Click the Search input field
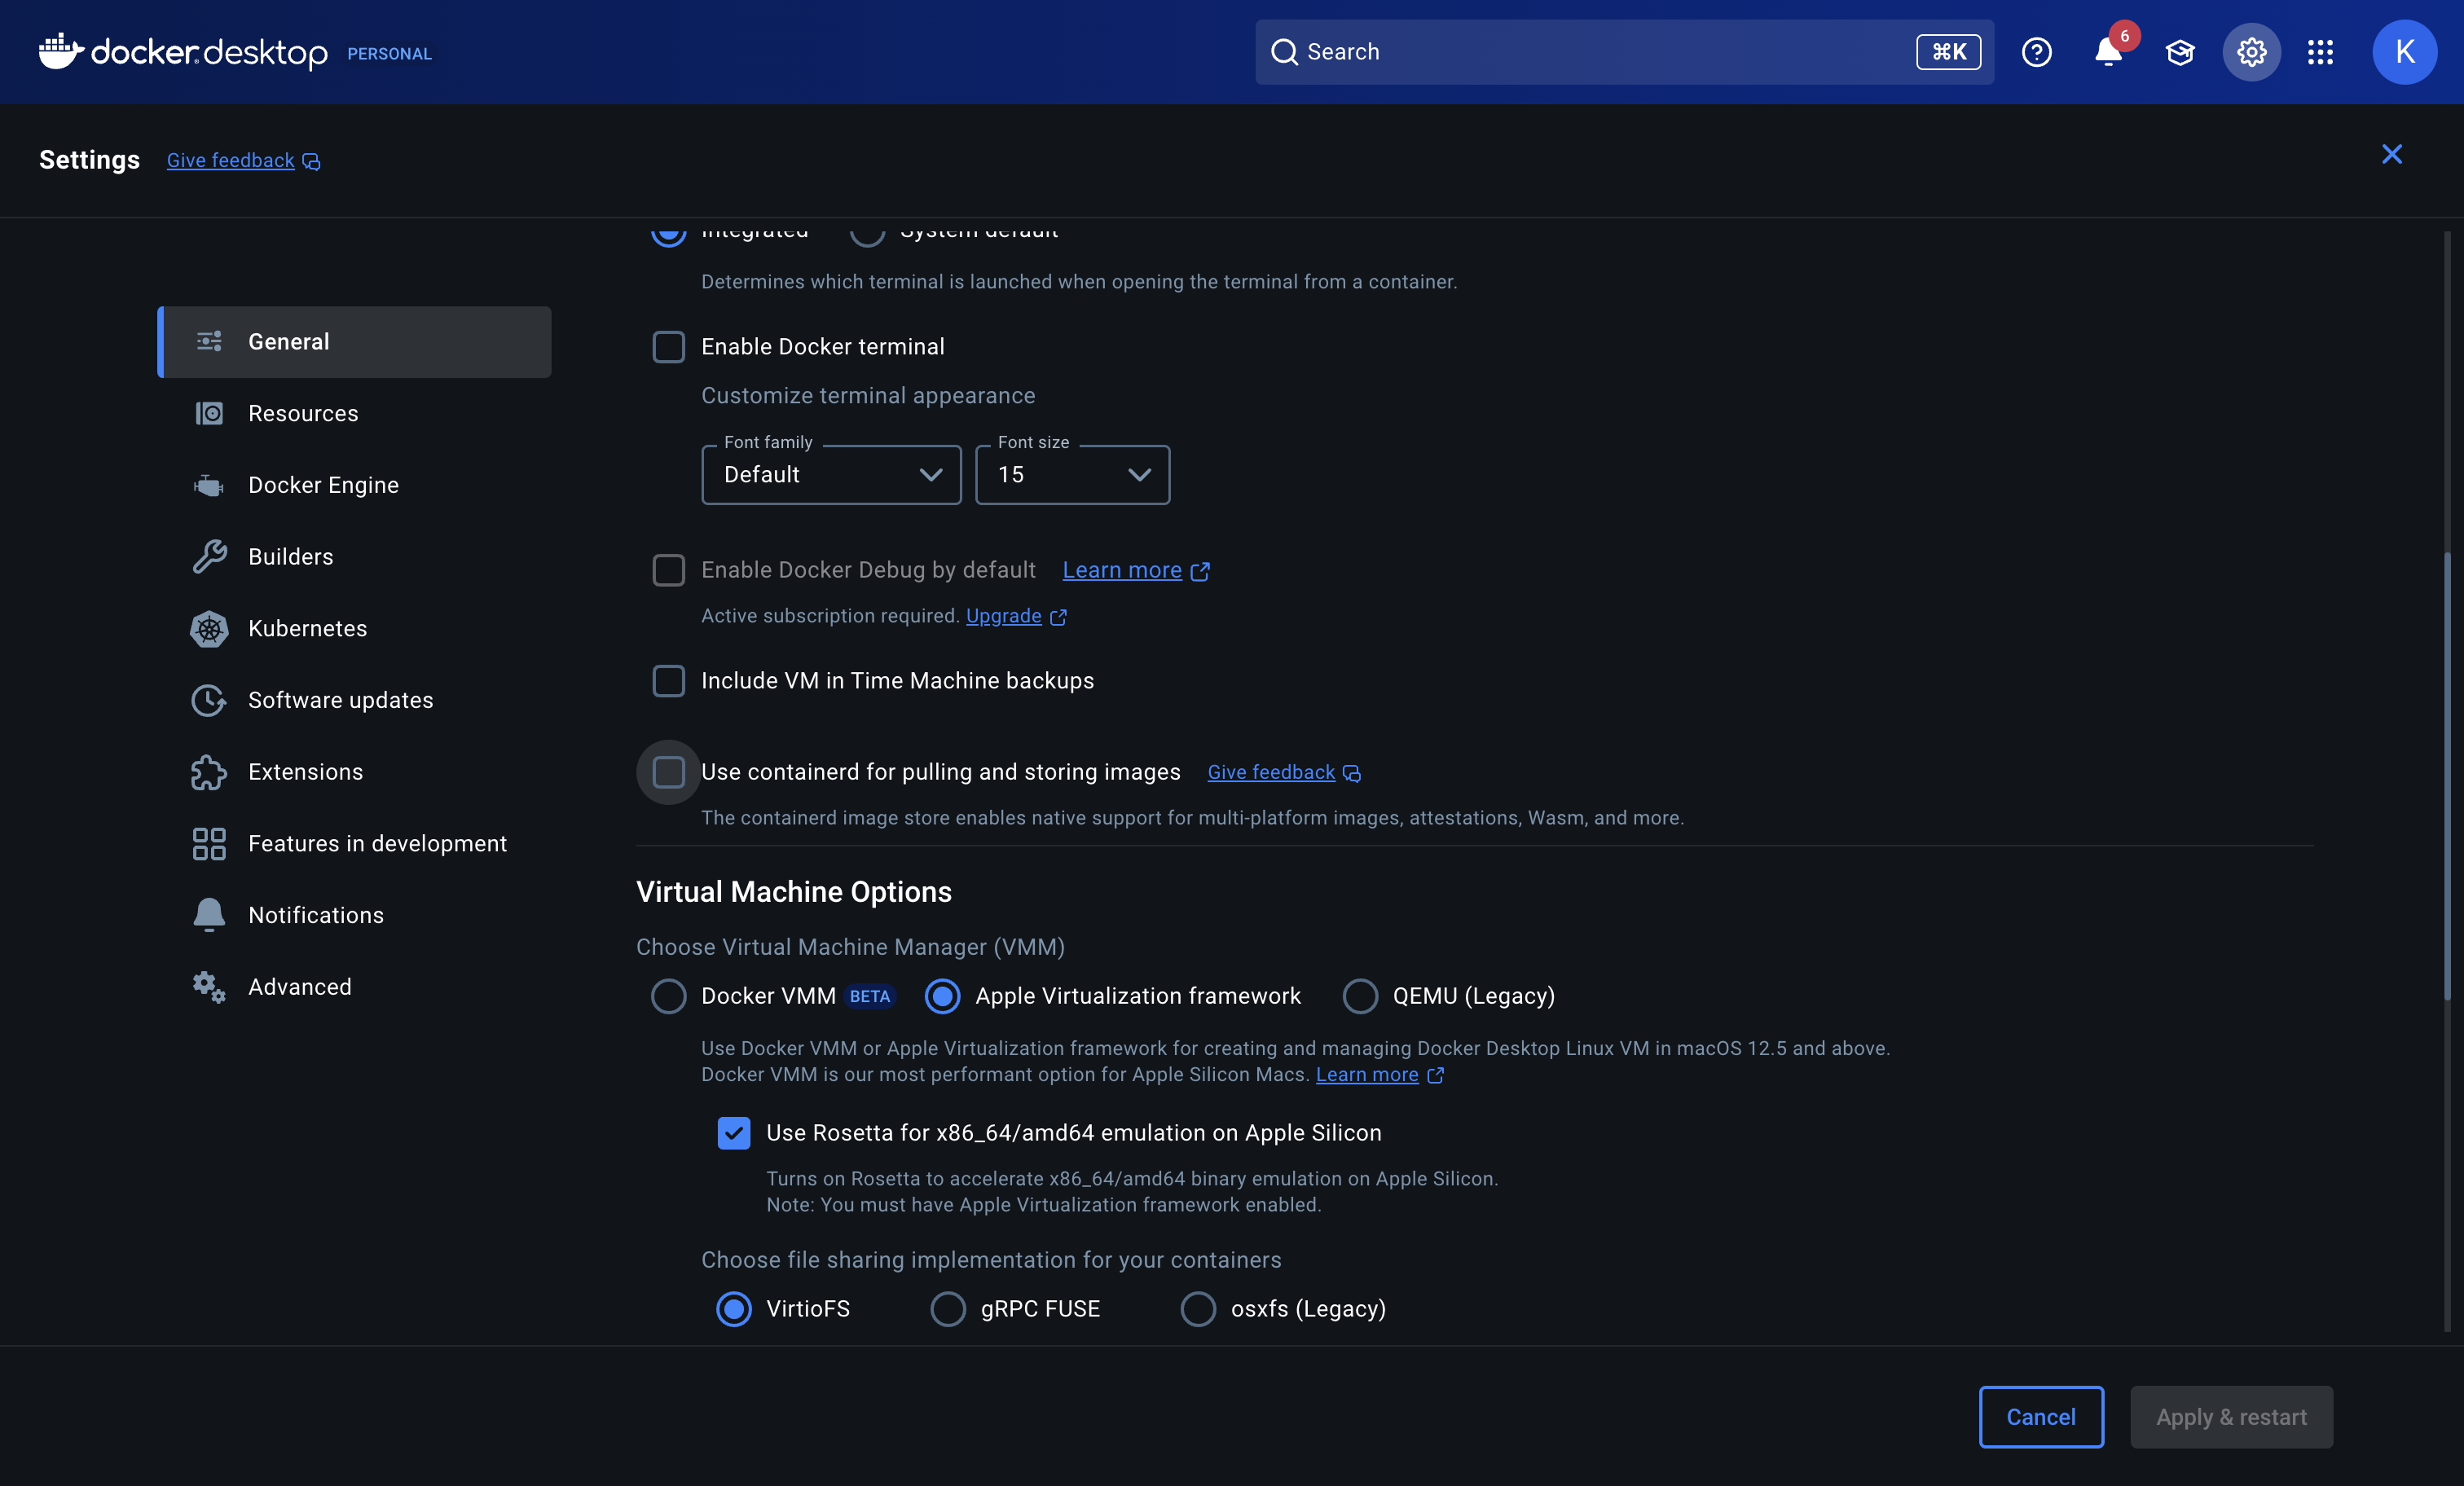Screen dimensions: 2464x1486 pyautogui.click(x=1600, y=52)
